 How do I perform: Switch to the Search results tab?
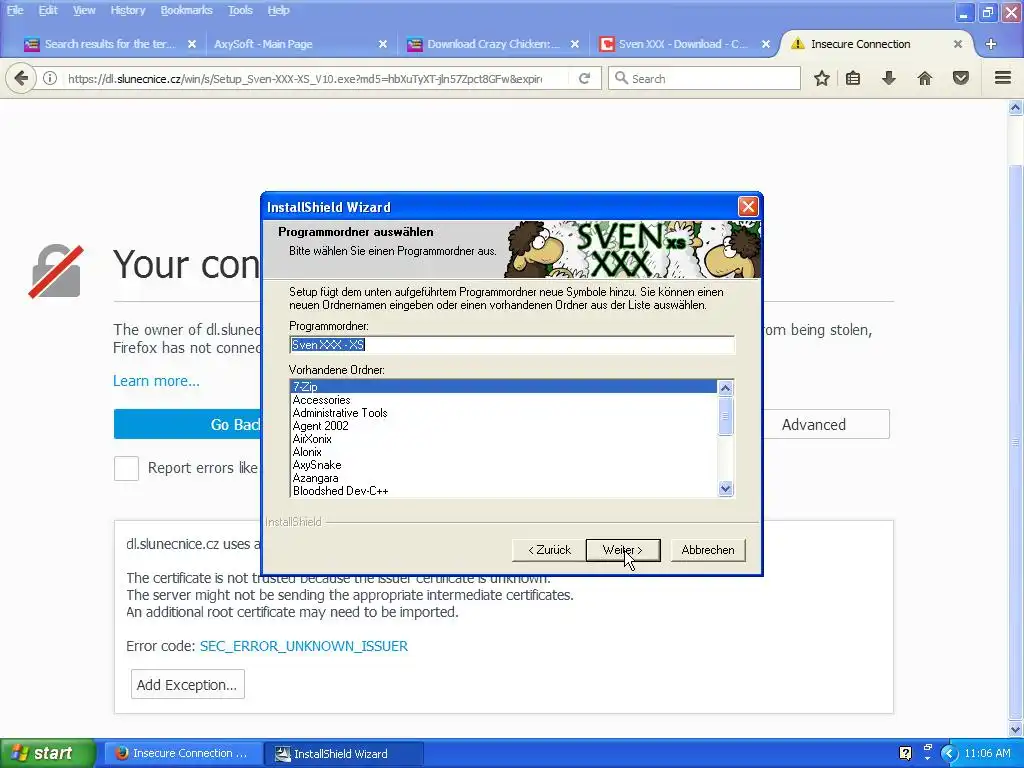[x=109, y=44]
